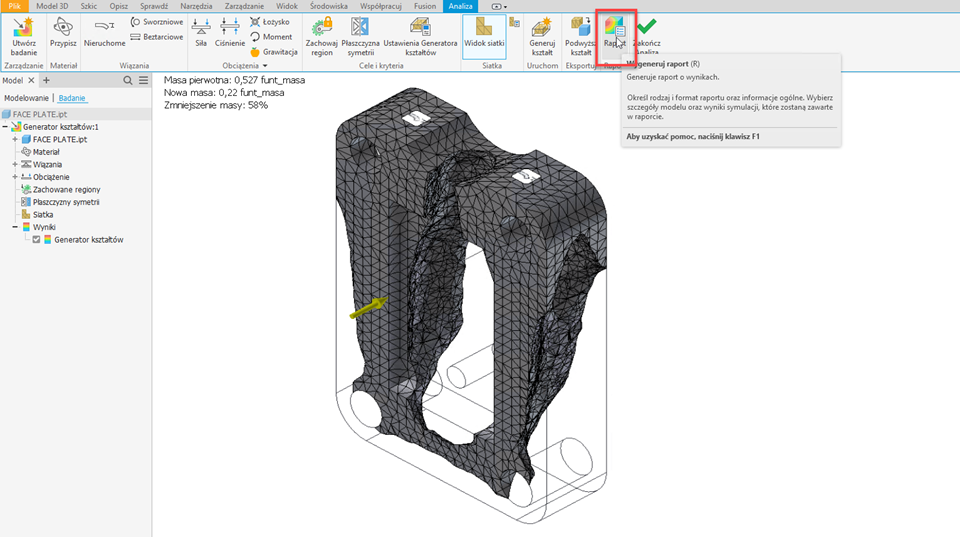The width and height of the screenshot is (960, 537).
Task: Switch to Współpracuj tab
Action: coord(381,6)
